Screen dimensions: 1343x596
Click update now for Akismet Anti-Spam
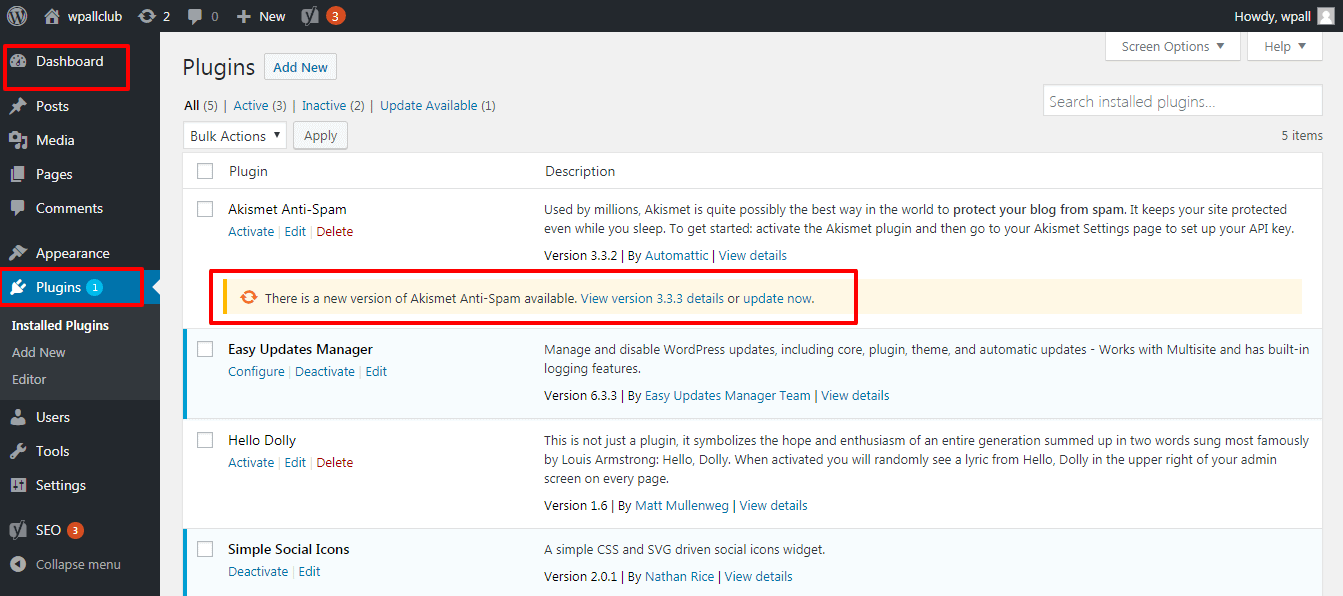point(778,298)
